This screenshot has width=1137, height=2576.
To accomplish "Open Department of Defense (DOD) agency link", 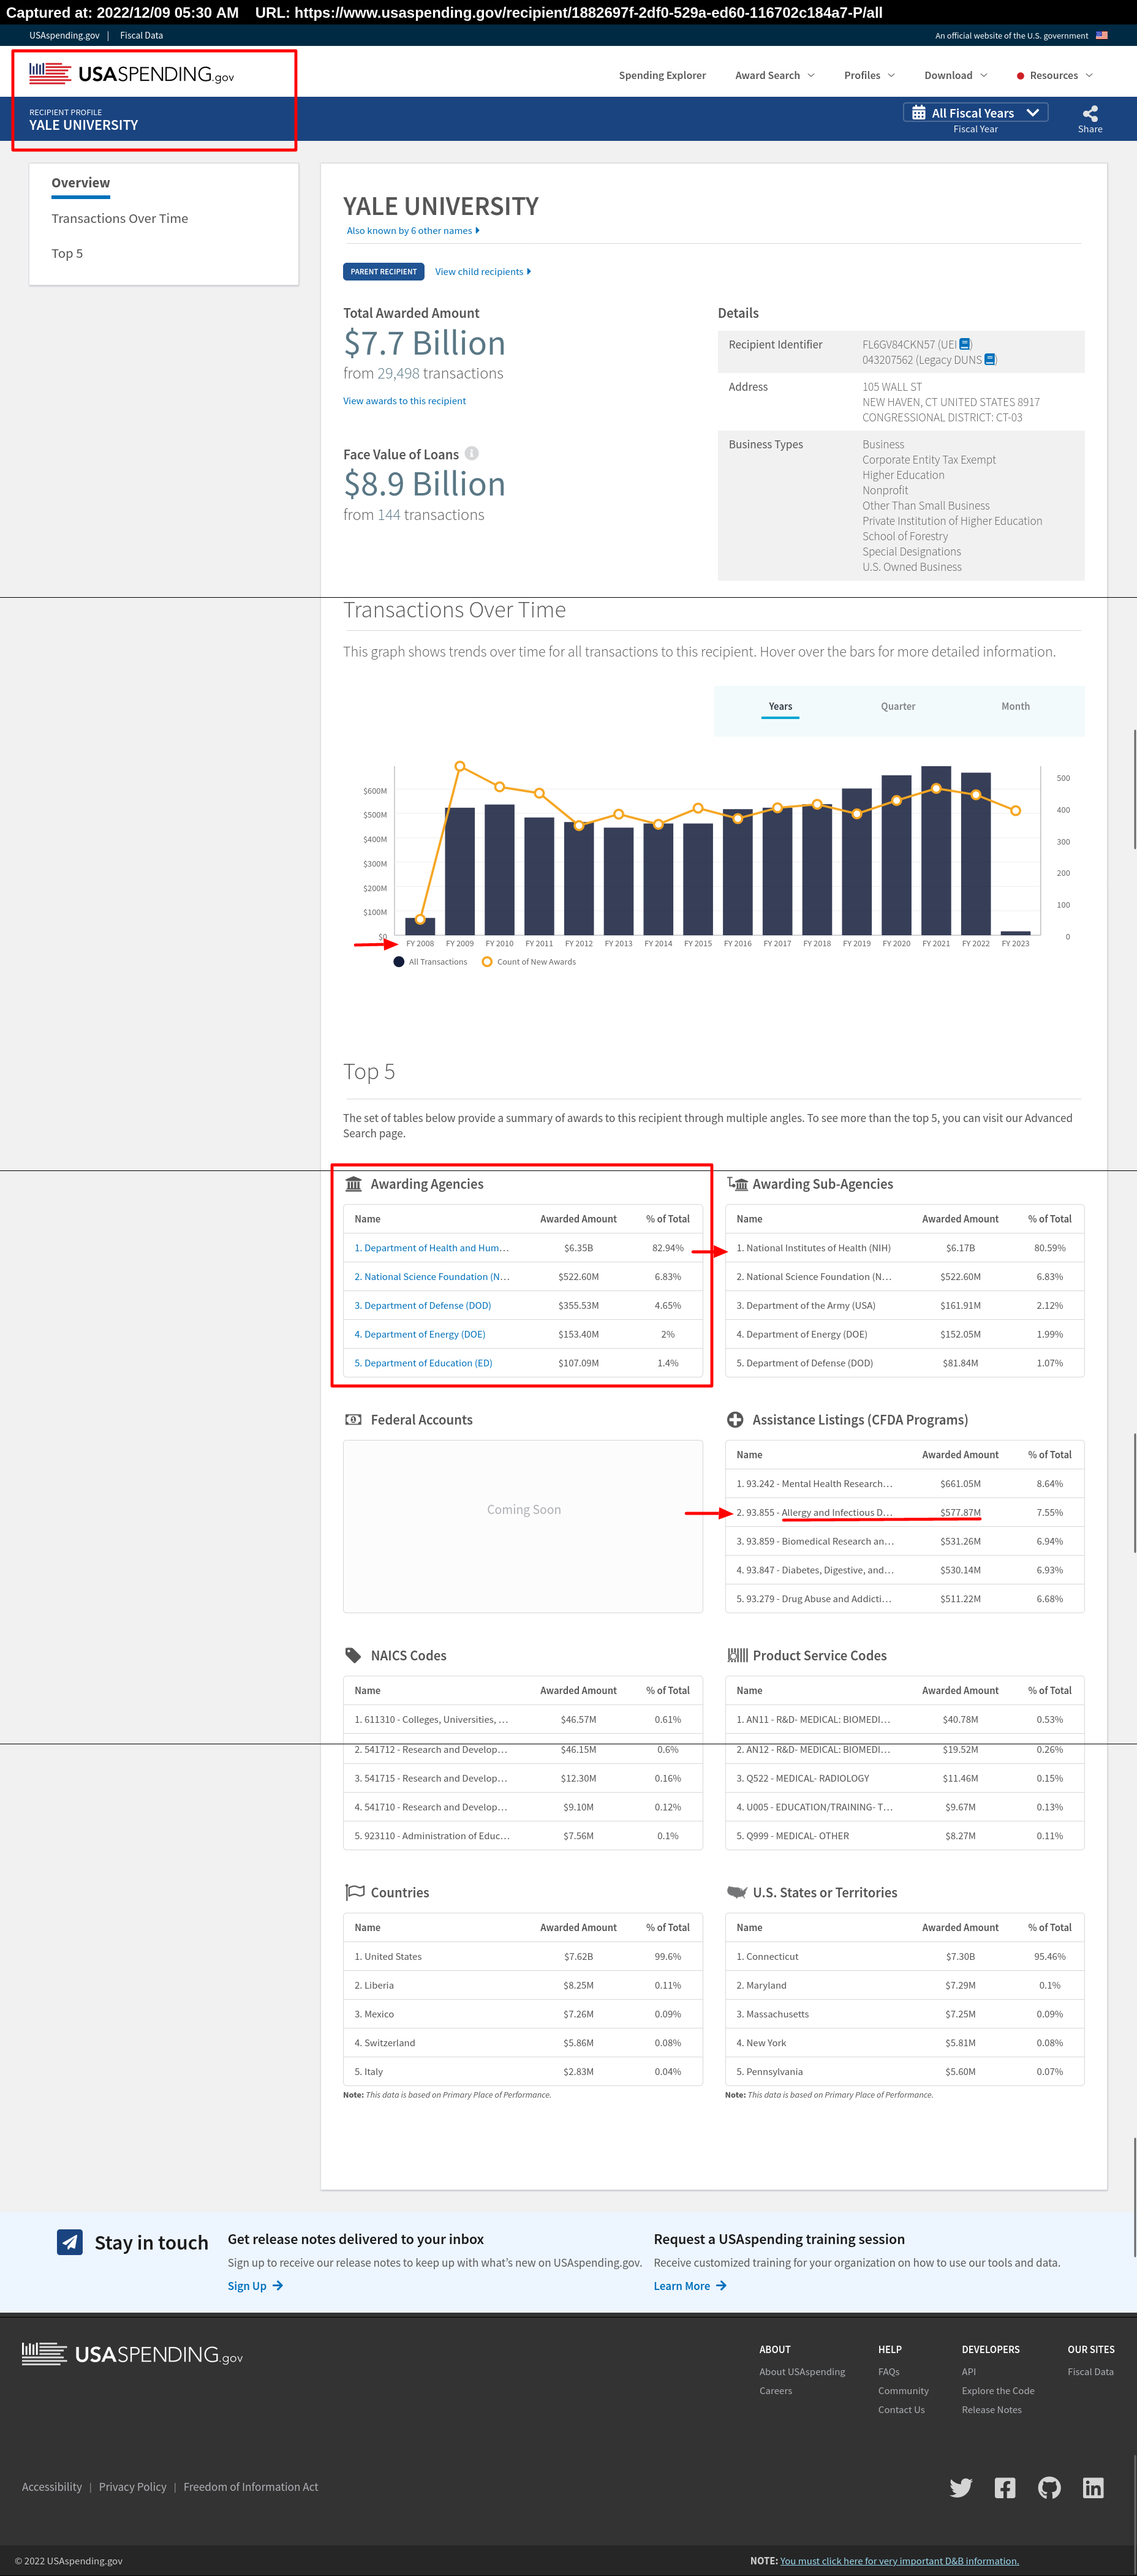I will tap(422, 1306).
